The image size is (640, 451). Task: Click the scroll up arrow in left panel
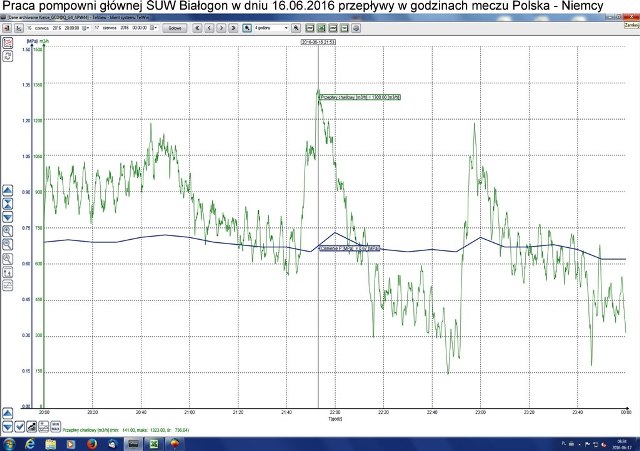[x=8, y=190]
